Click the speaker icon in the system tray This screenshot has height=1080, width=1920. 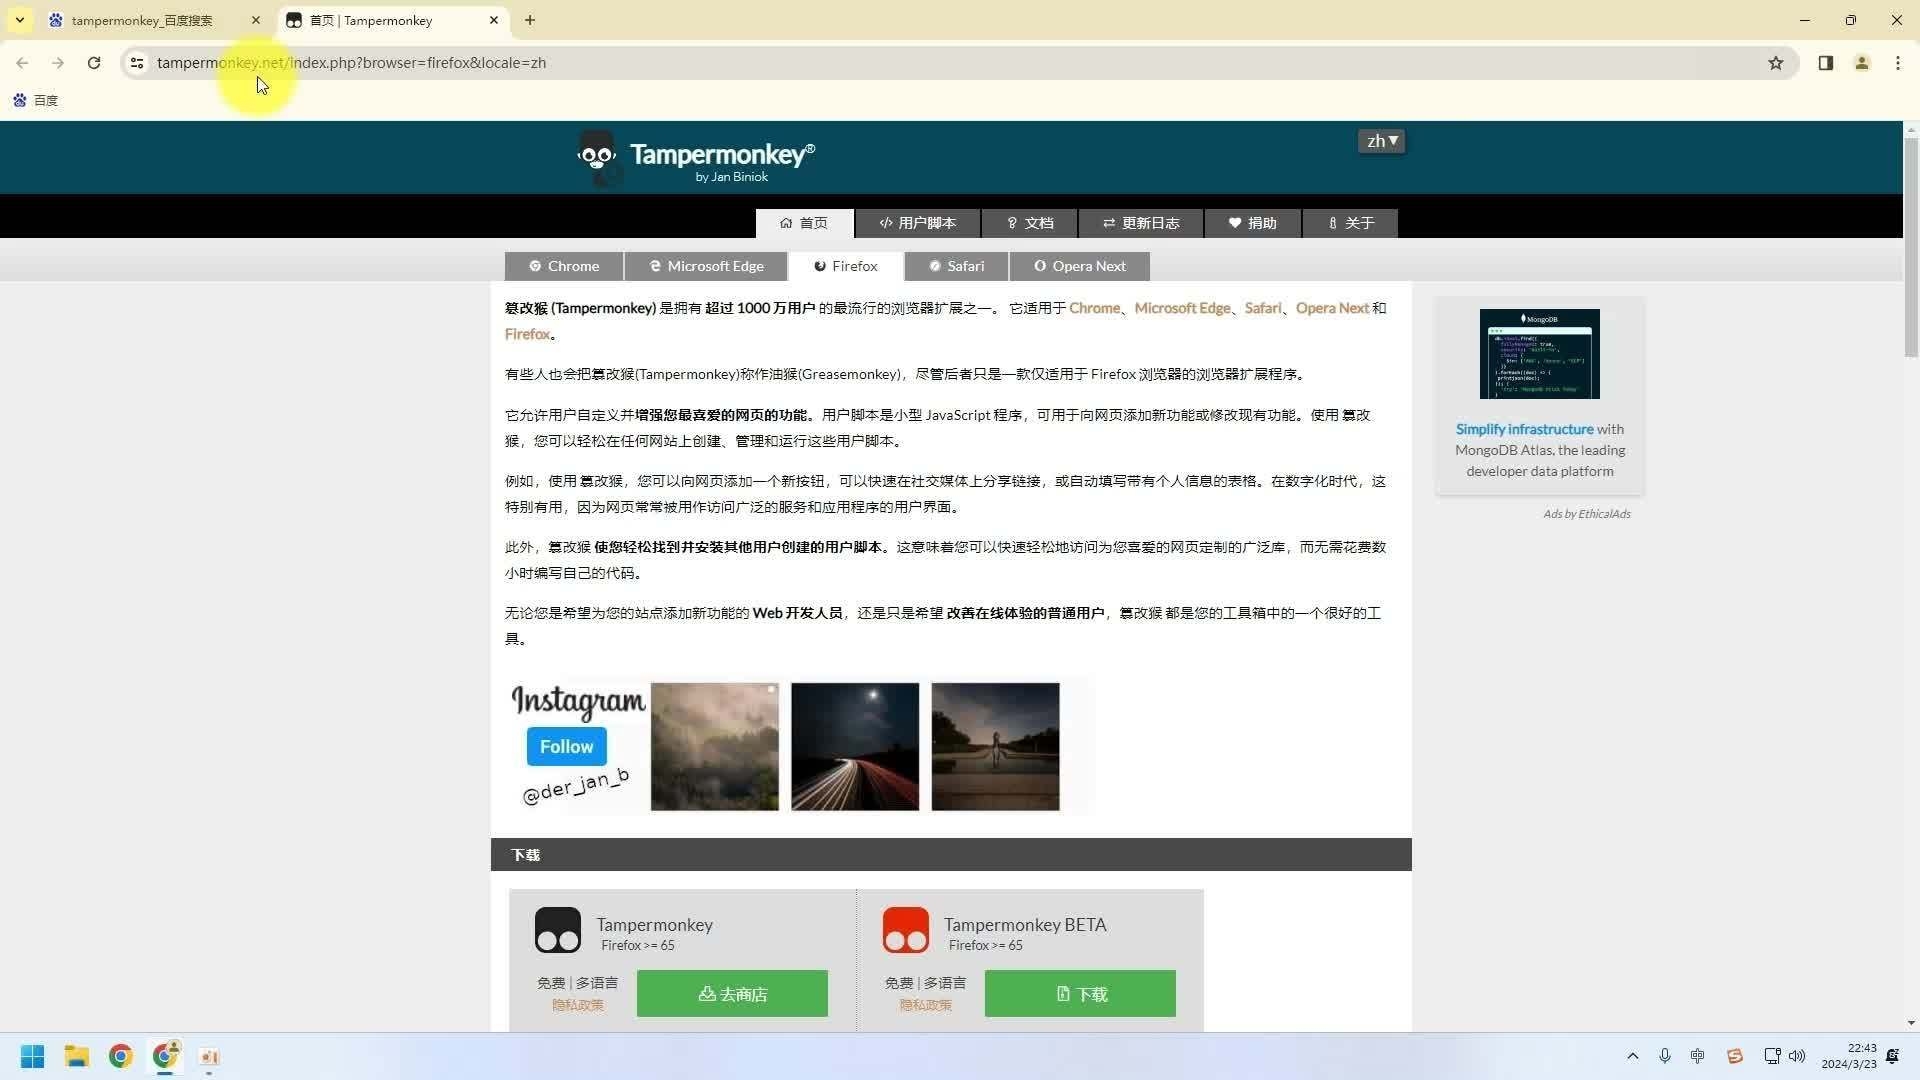point(1797,1056)
